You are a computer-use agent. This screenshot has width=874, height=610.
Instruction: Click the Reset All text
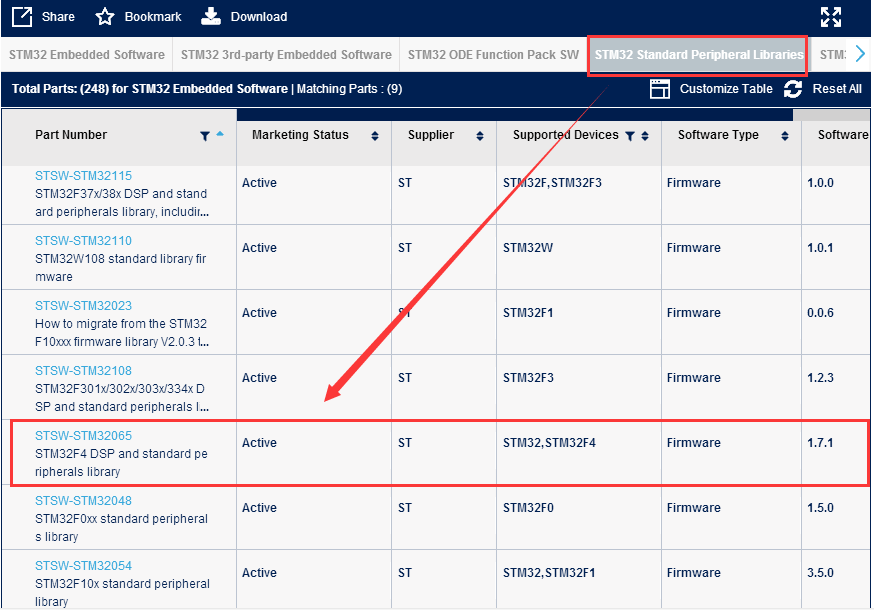tap(837, 89)
